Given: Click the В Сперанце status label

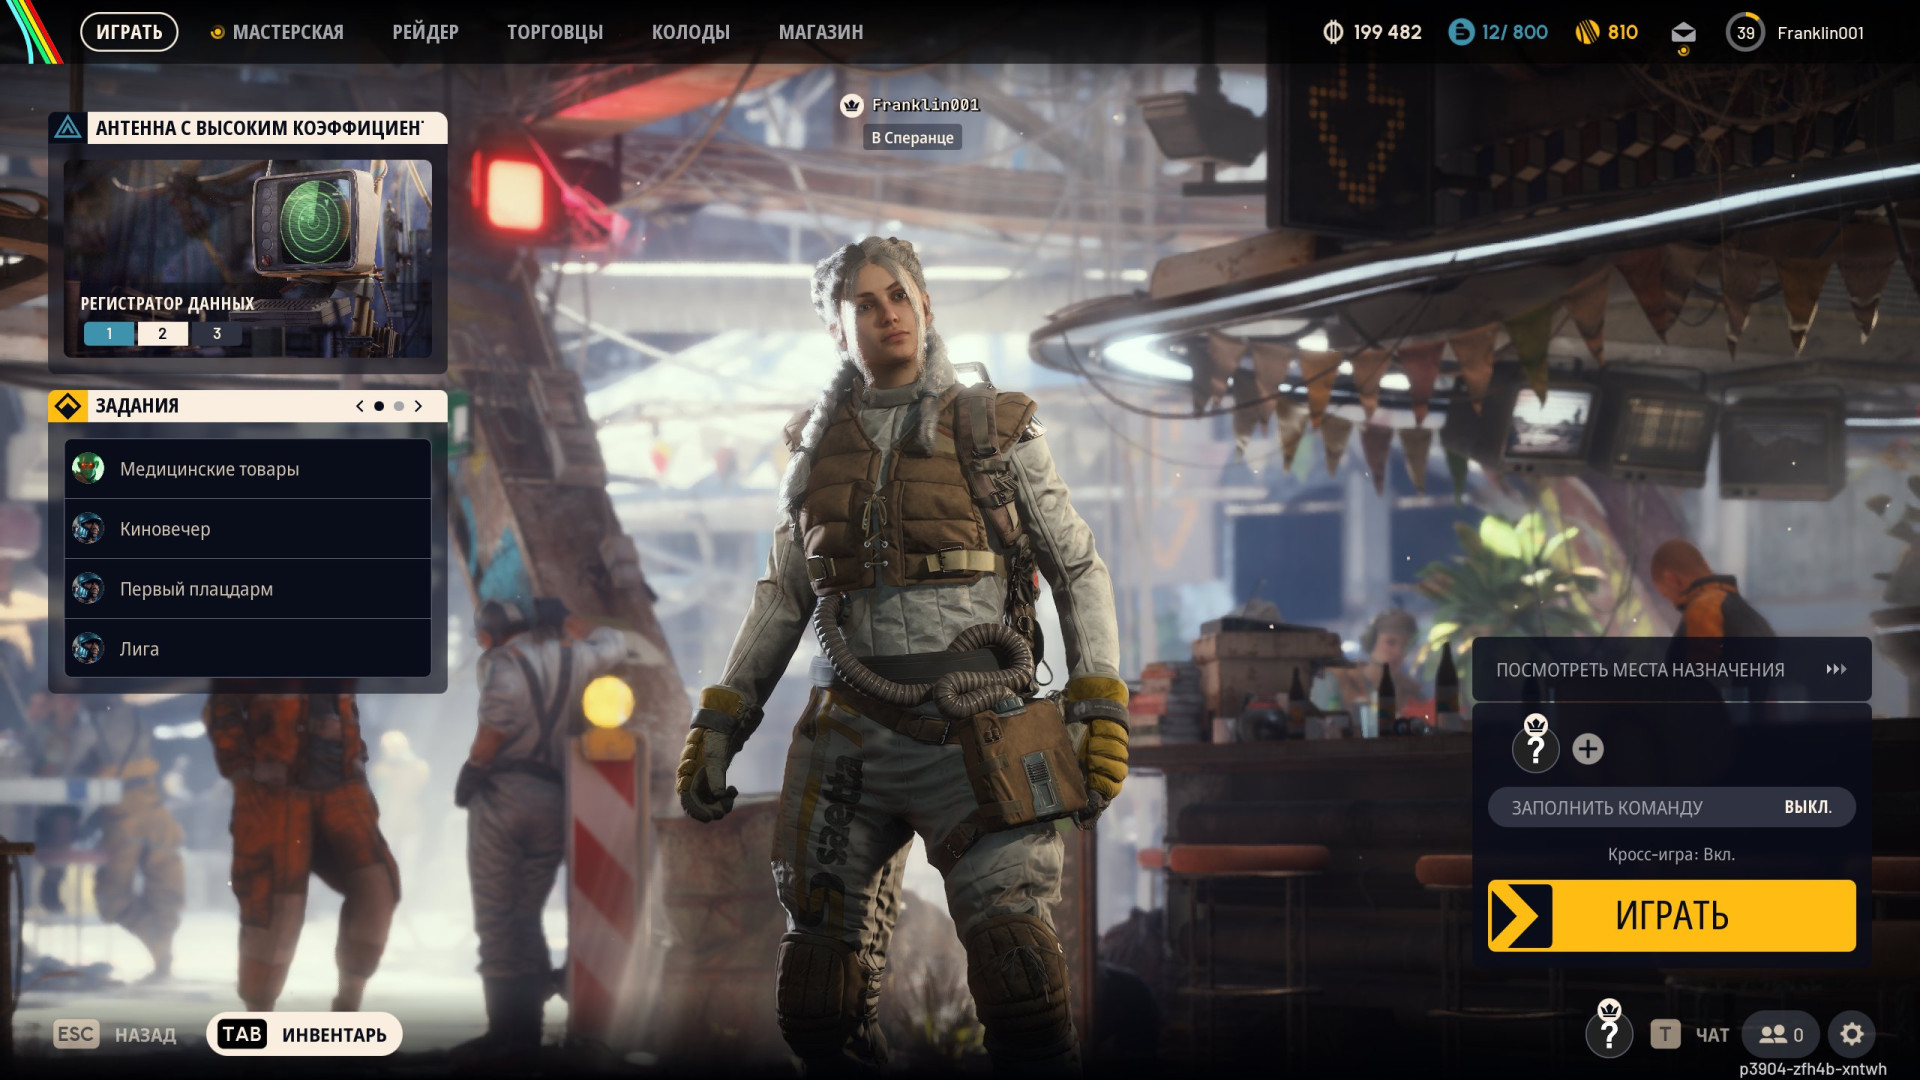Looking at the screenshot, I should [x=912, y=137].
